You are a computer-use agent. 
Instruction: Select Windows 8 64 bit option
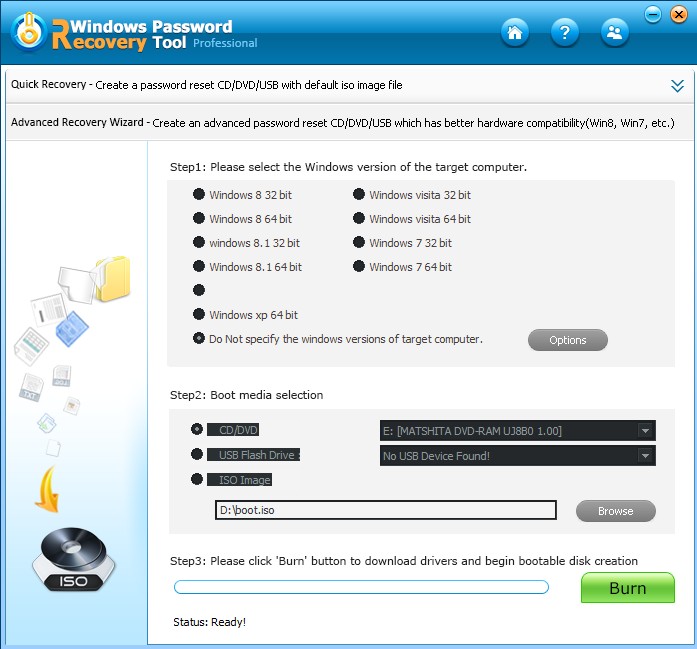point(199,218)
